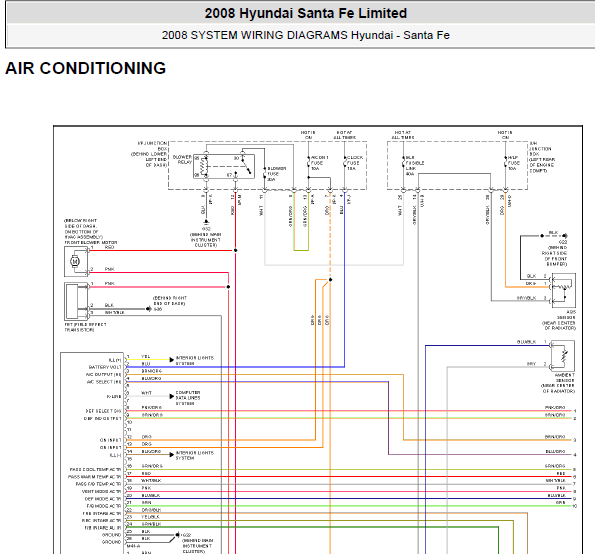Select the I/P JUNCTION BOX location label
The width and height of the screenshot is (595, 554).
150,154
